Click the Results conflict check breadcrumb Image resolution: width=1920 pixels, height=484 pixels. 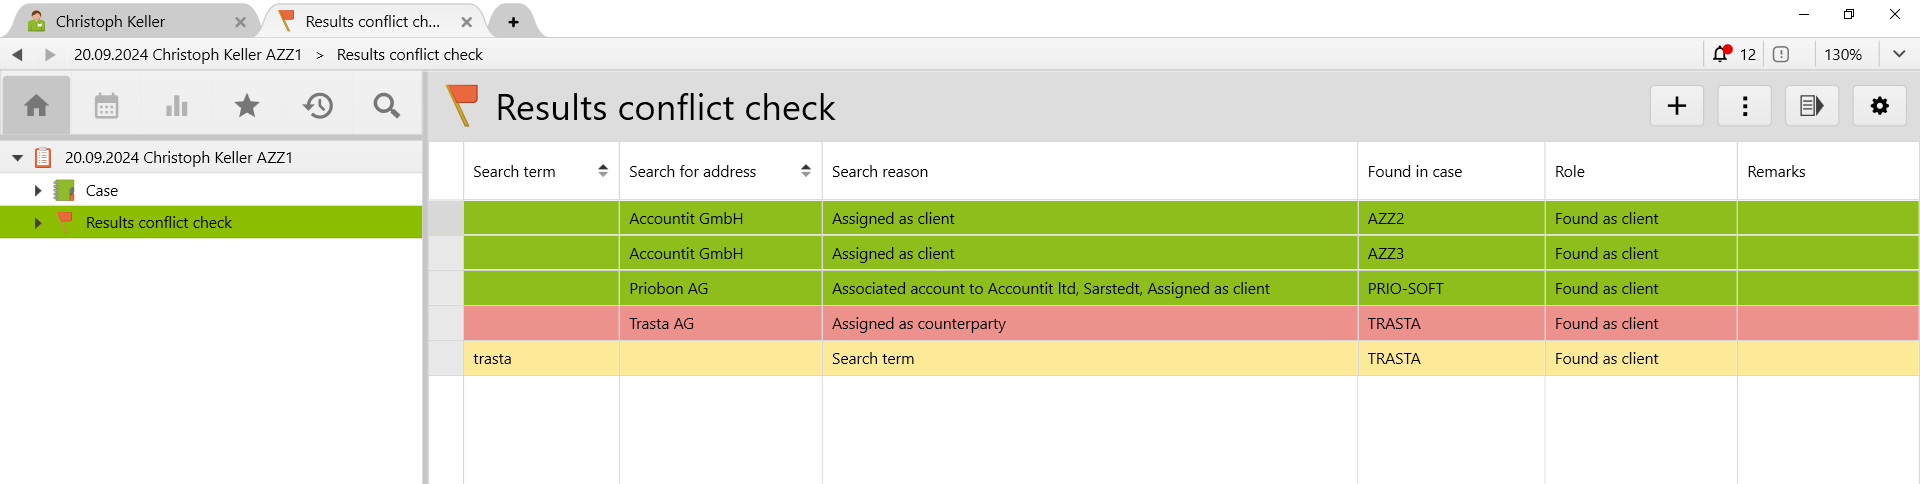pyautogui.click(x=410, y=54)
